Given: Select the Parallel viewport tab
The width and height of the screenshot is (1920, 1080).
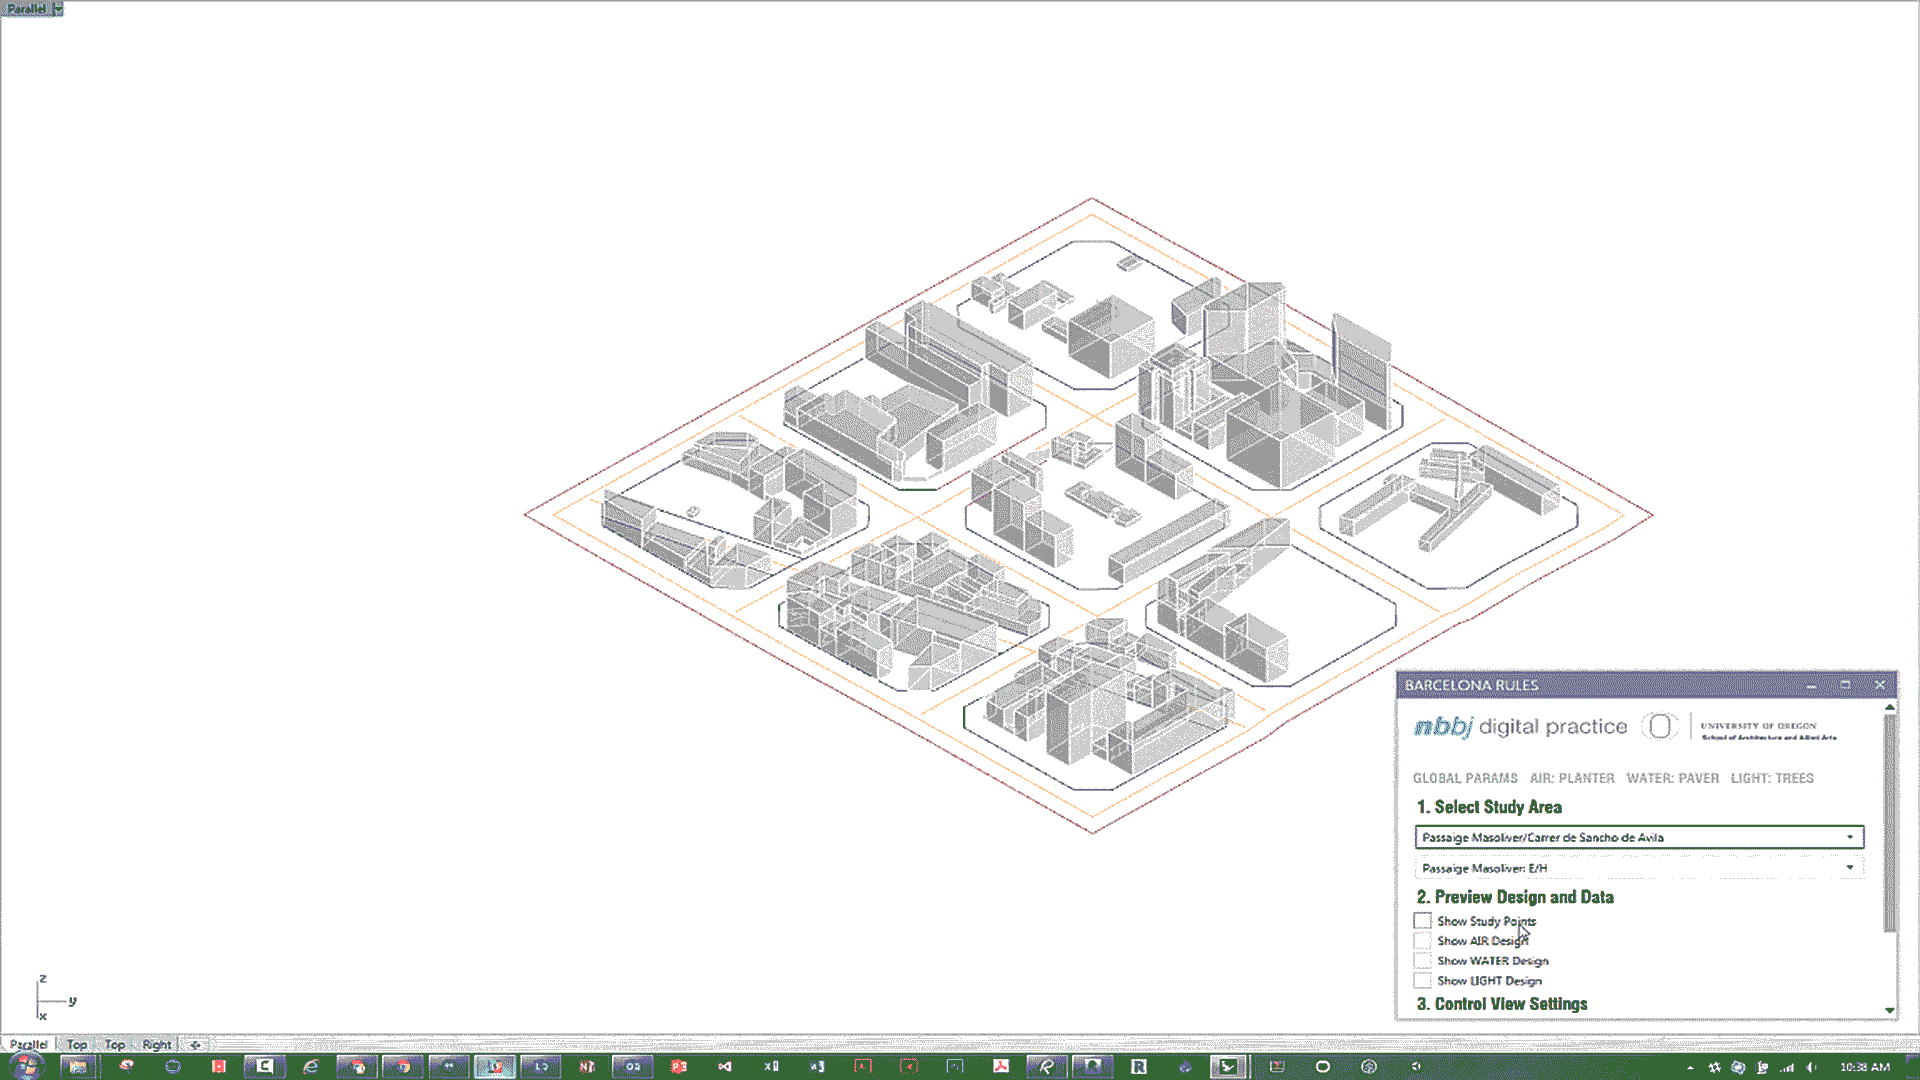Looking at the screenshot, I should [29, 1044].
